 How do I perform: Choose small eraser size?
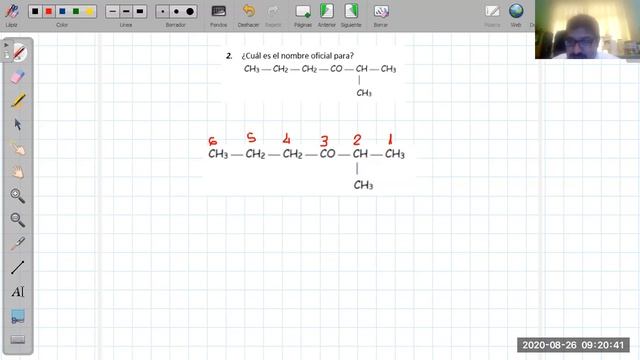click(163, 11)
